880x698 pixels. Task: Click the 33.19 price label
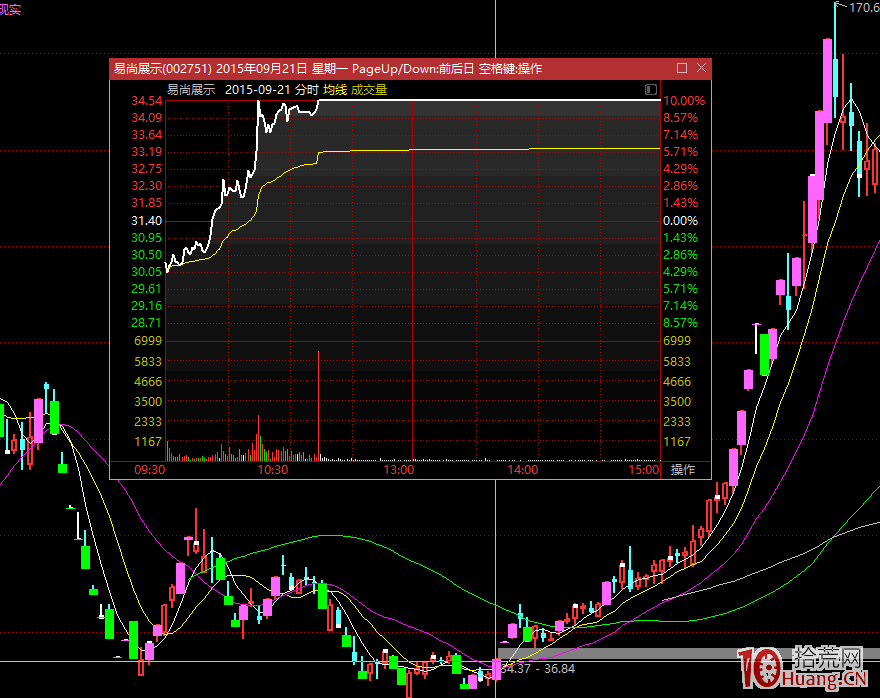click(x=146, y=152)
